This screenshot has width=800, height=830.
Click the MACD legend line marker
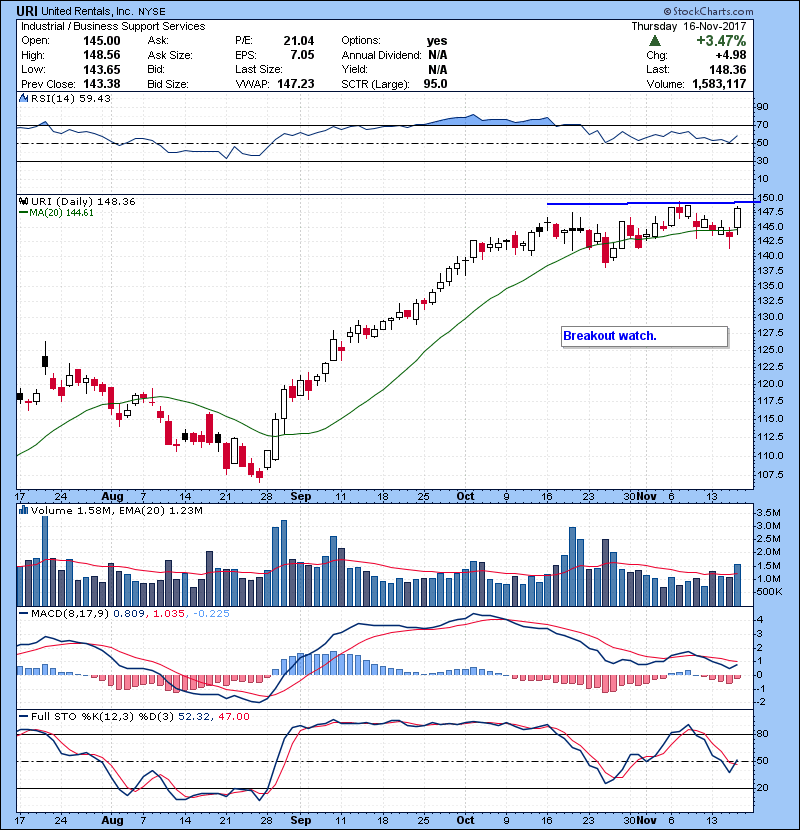[23, 614]
